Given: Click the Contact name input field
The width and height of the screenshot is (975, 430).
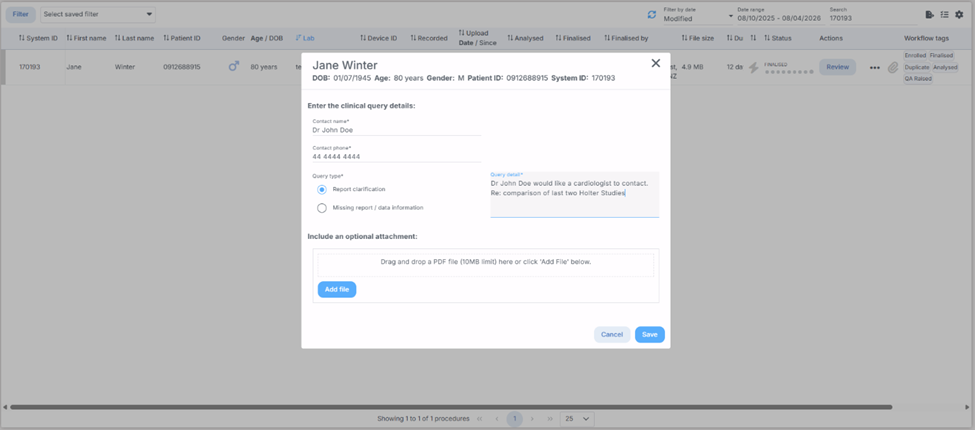Looking at the screenshot, I should point(396,129).
